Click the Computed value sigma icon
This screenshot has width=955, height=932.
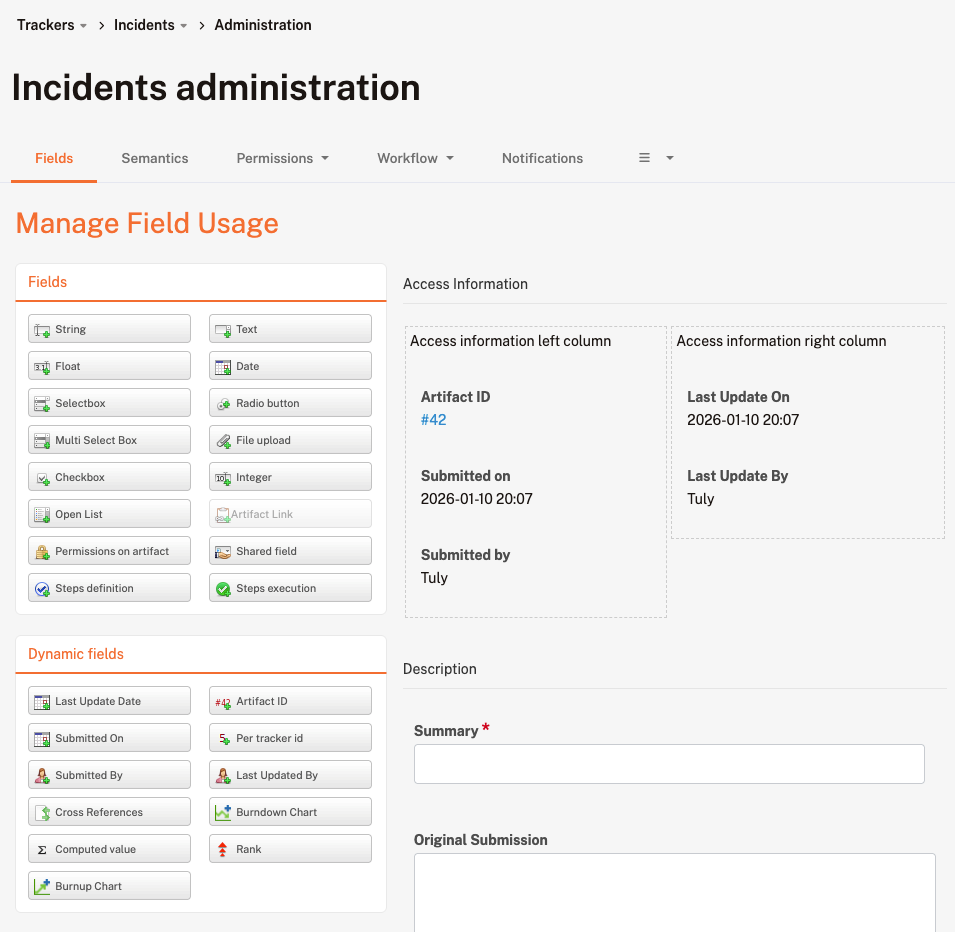pyautogui.click(x=42, y=850)
